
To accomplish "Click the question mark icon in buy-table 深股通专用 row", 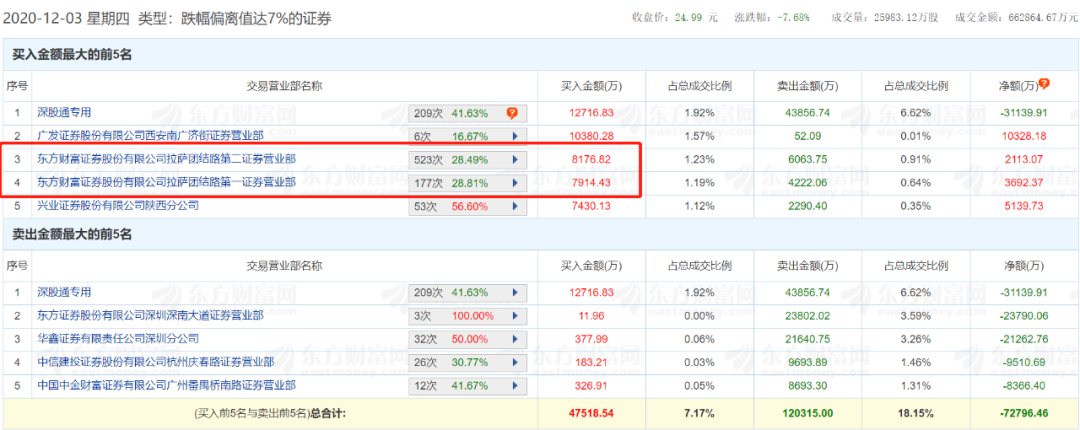I will coord(512,113).
